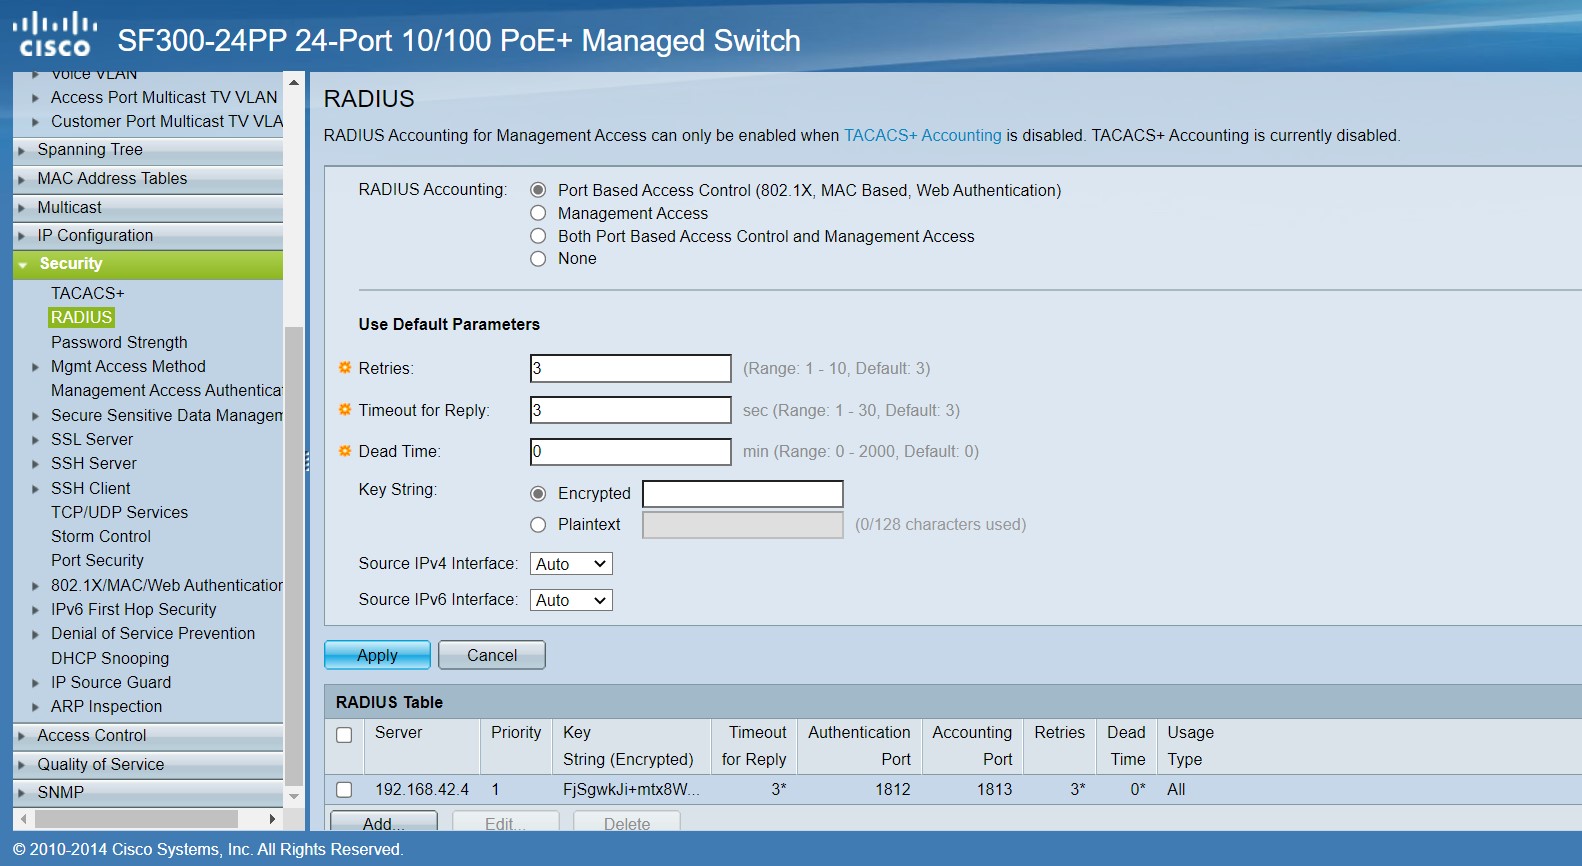This screenshot has width=1582, height=866.
Task: Expand SSH Client arrow icon
Action: coord(35,489)
